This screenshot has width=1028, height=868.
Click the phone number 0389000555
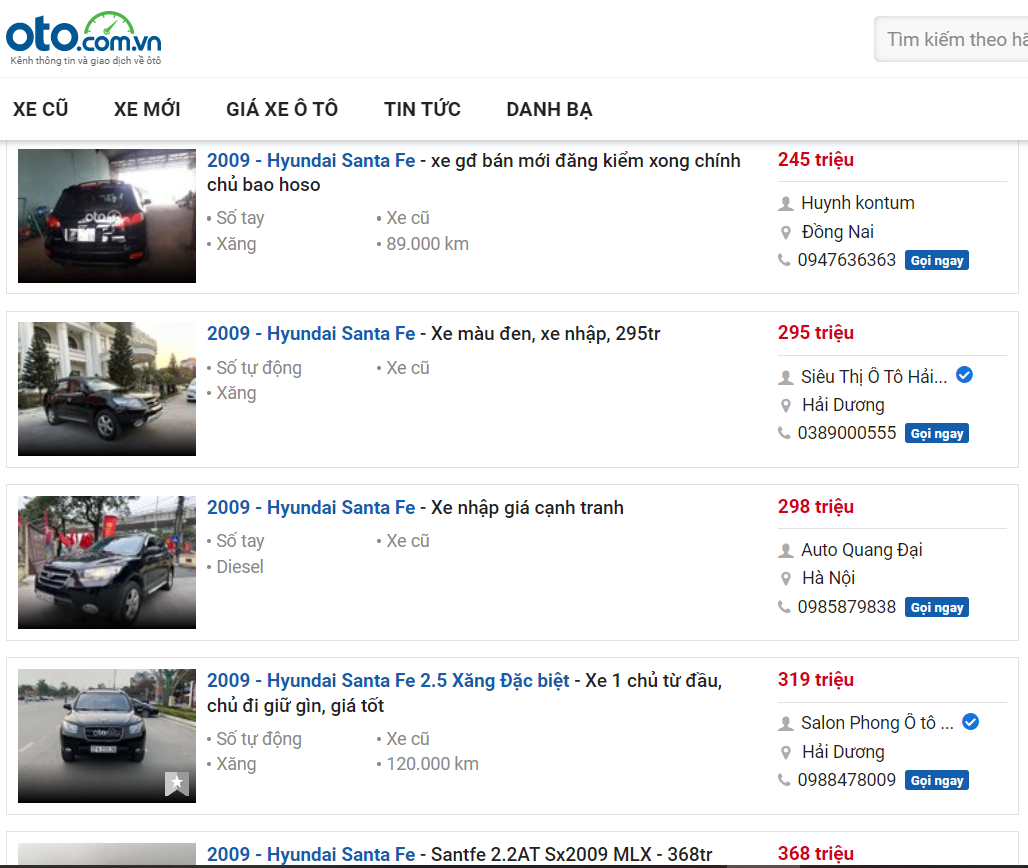pos(846,433)
